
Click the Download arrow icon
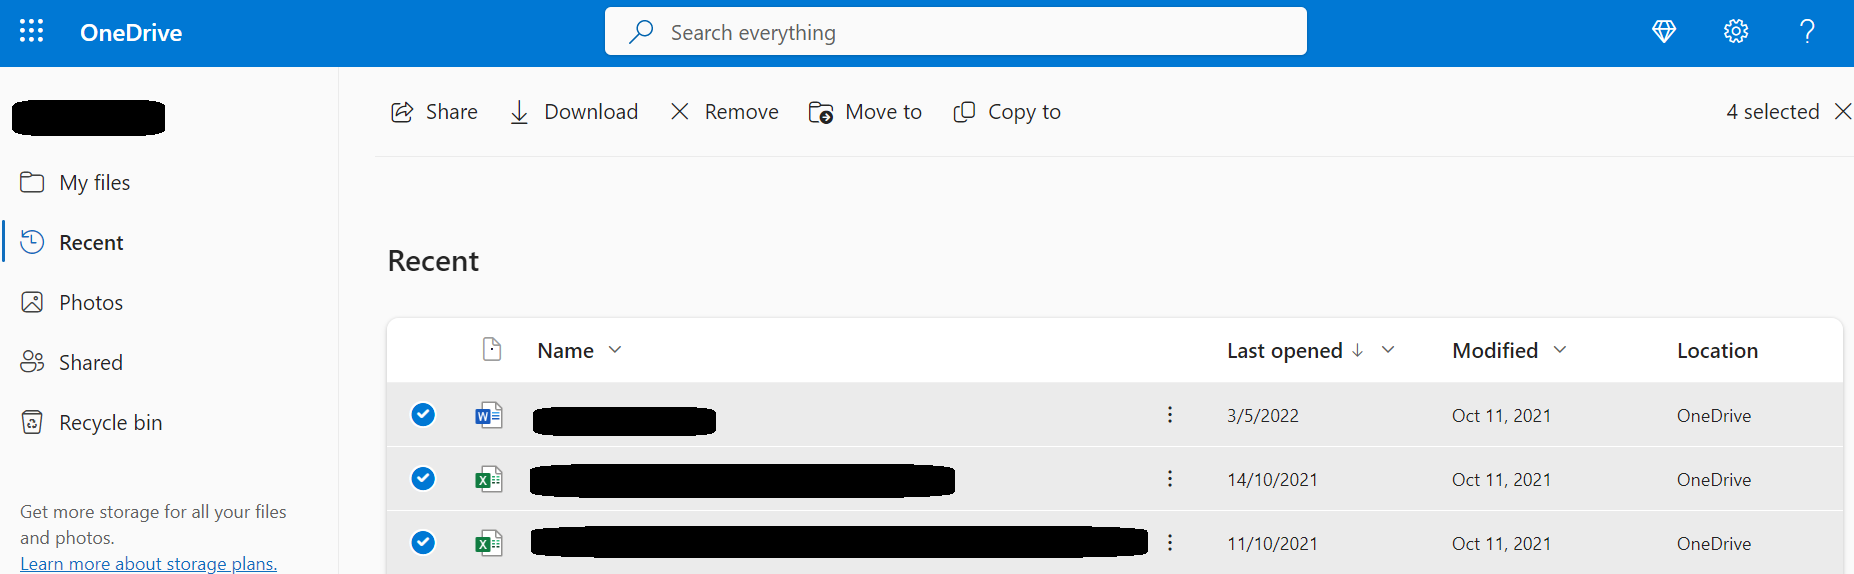tap(519, 112)
